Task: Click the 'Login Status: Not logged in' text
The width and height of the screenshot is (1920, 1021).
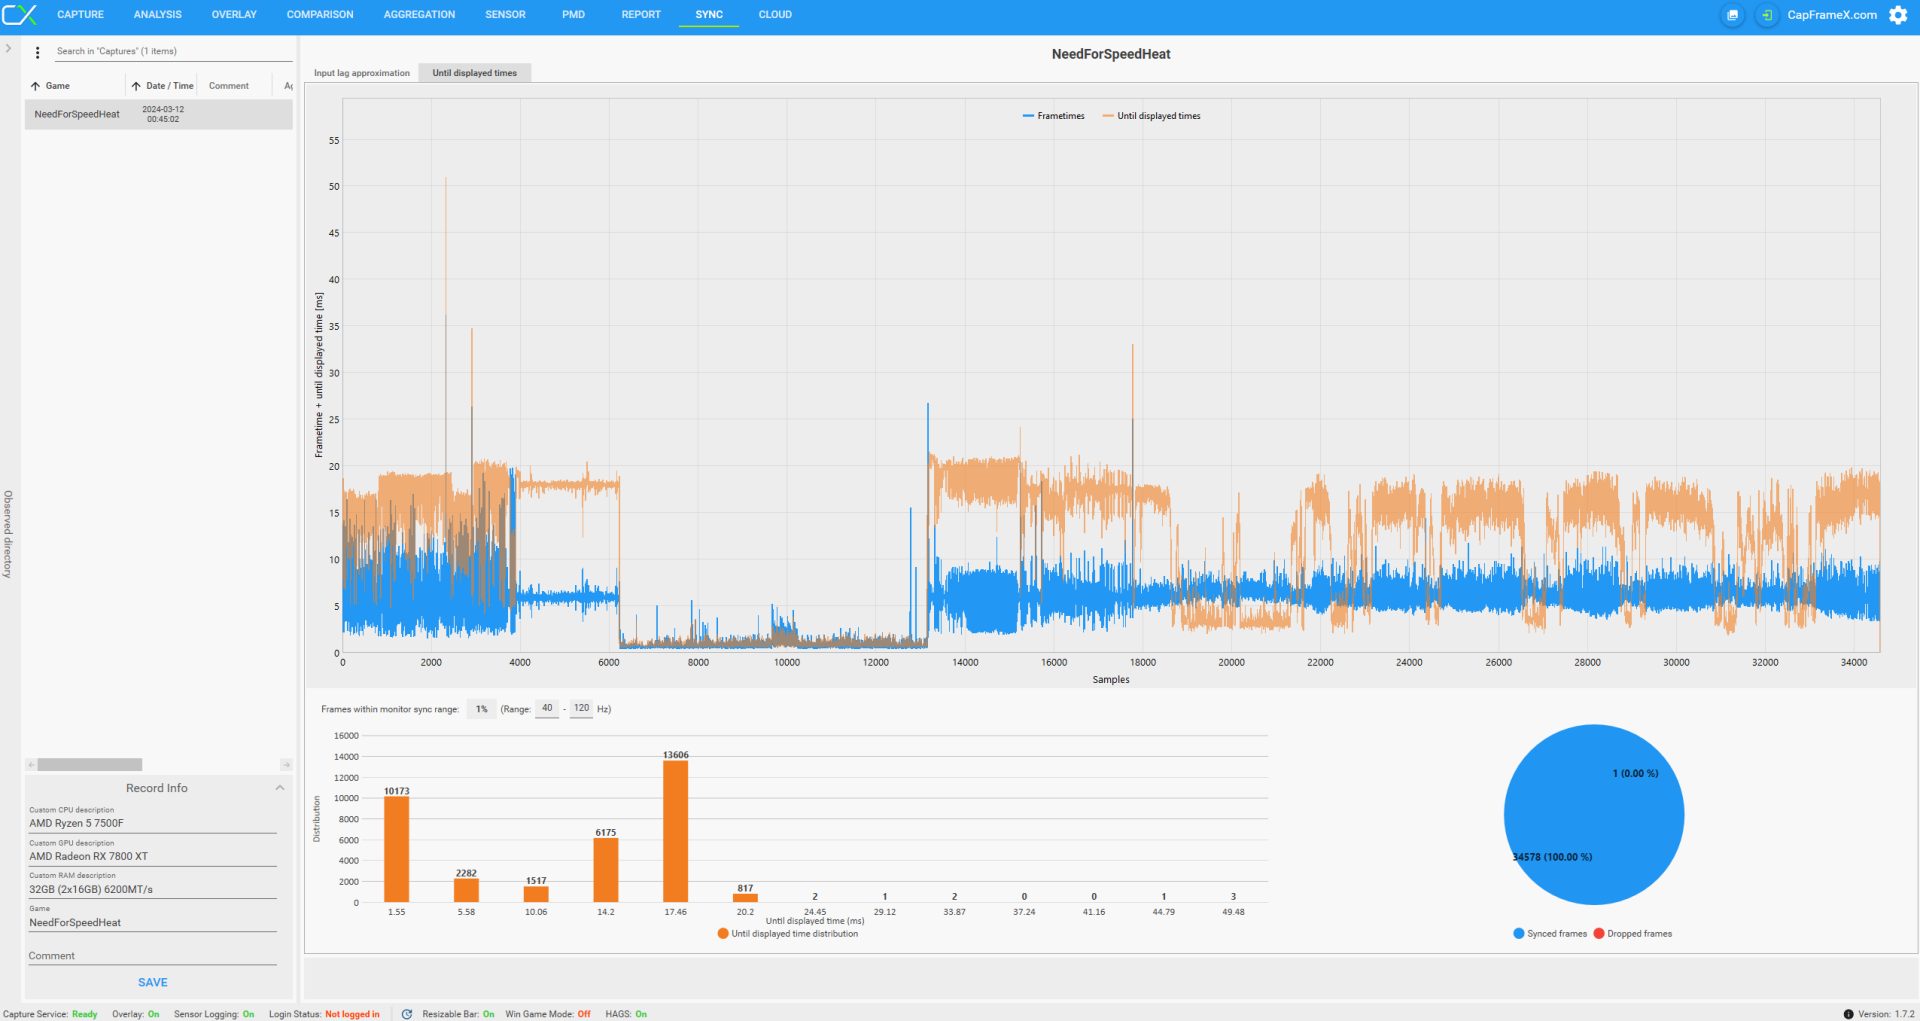Action: point(324,1014)
